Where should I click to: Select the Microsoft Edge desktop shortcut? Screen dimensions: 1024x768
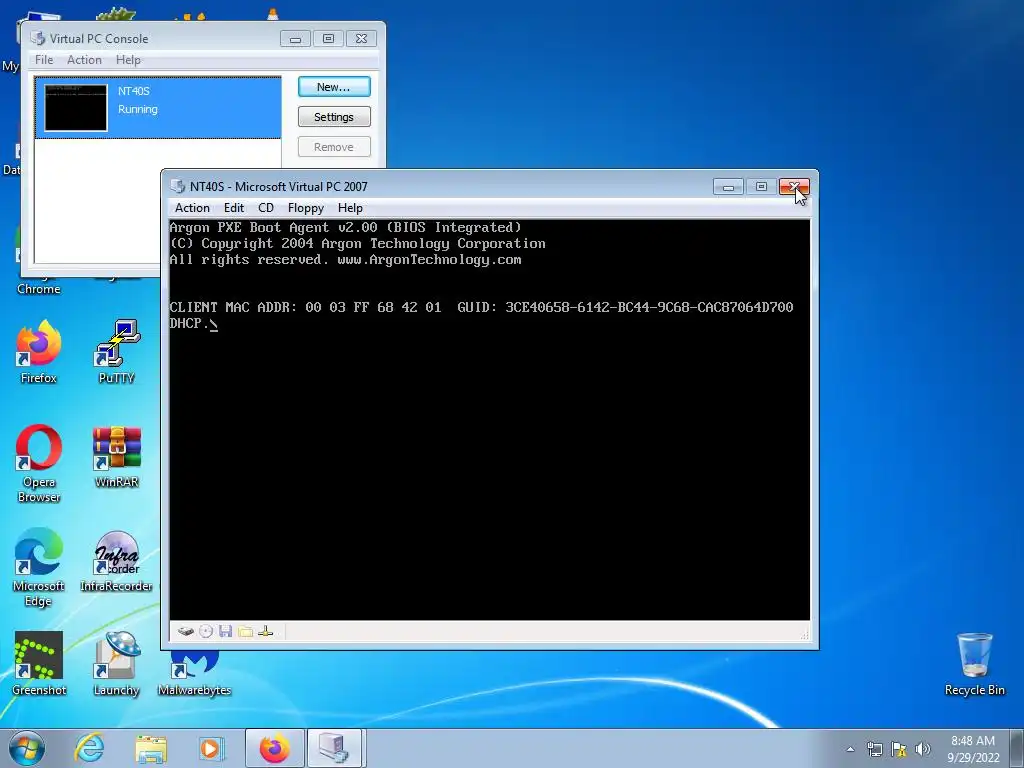pos(39,568)
